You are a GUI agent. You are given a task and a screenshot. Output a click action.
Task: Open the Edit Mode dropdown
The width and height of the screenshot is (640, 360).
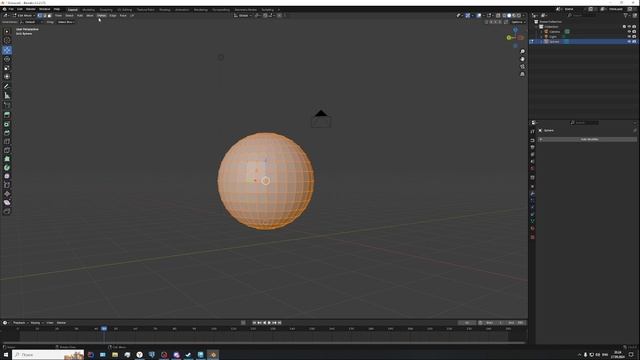[x=23, y=16]
